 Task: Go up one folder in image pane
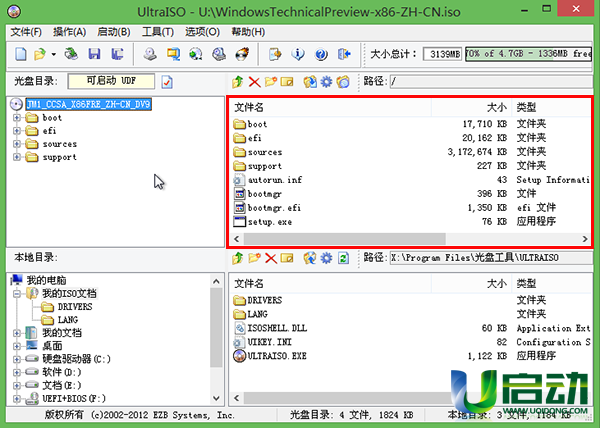coord(237,81)
